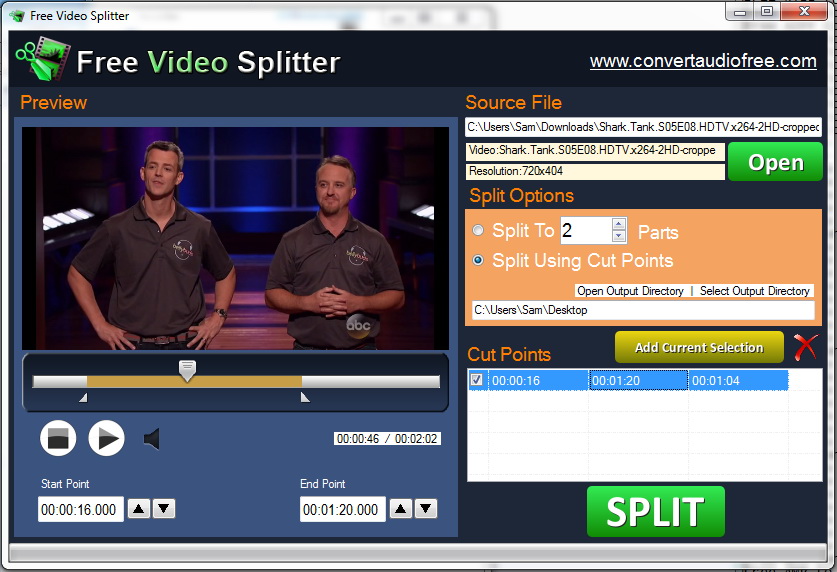Click the title bar app icon
This screenshot has height=572, width=837.
pos(17,16)
